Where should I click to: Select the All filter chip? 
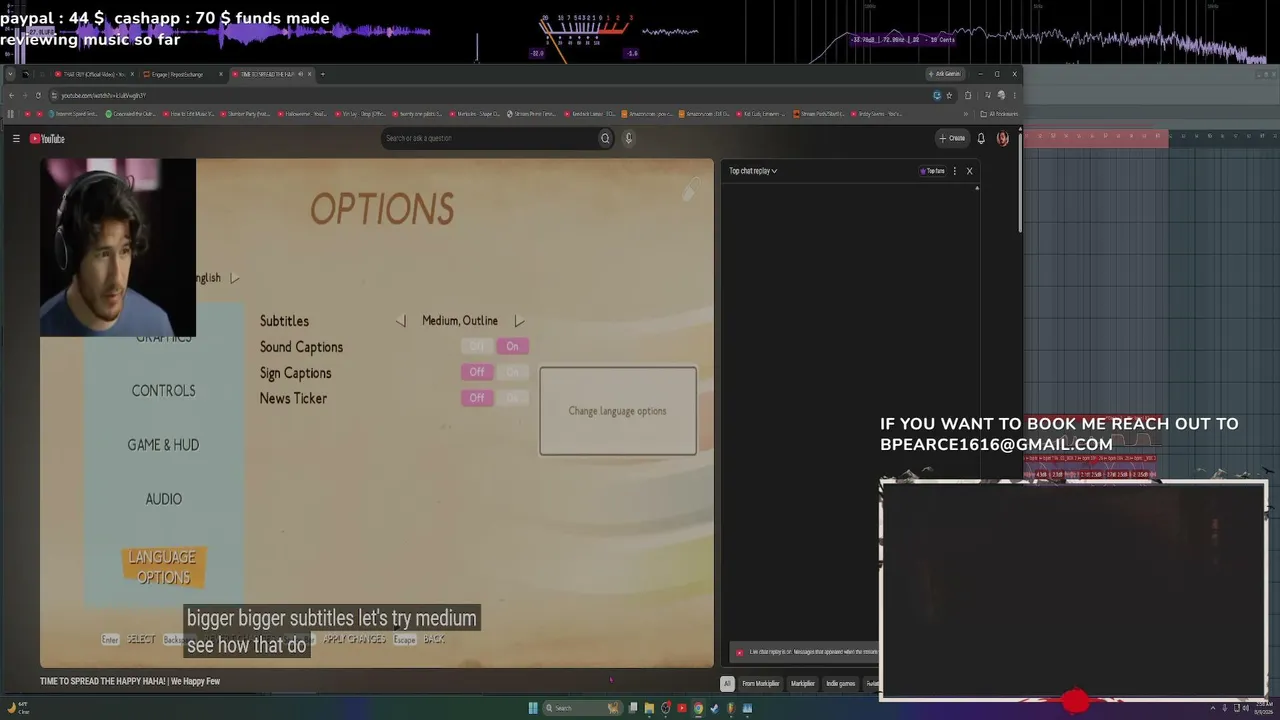(x=727, y=684)
